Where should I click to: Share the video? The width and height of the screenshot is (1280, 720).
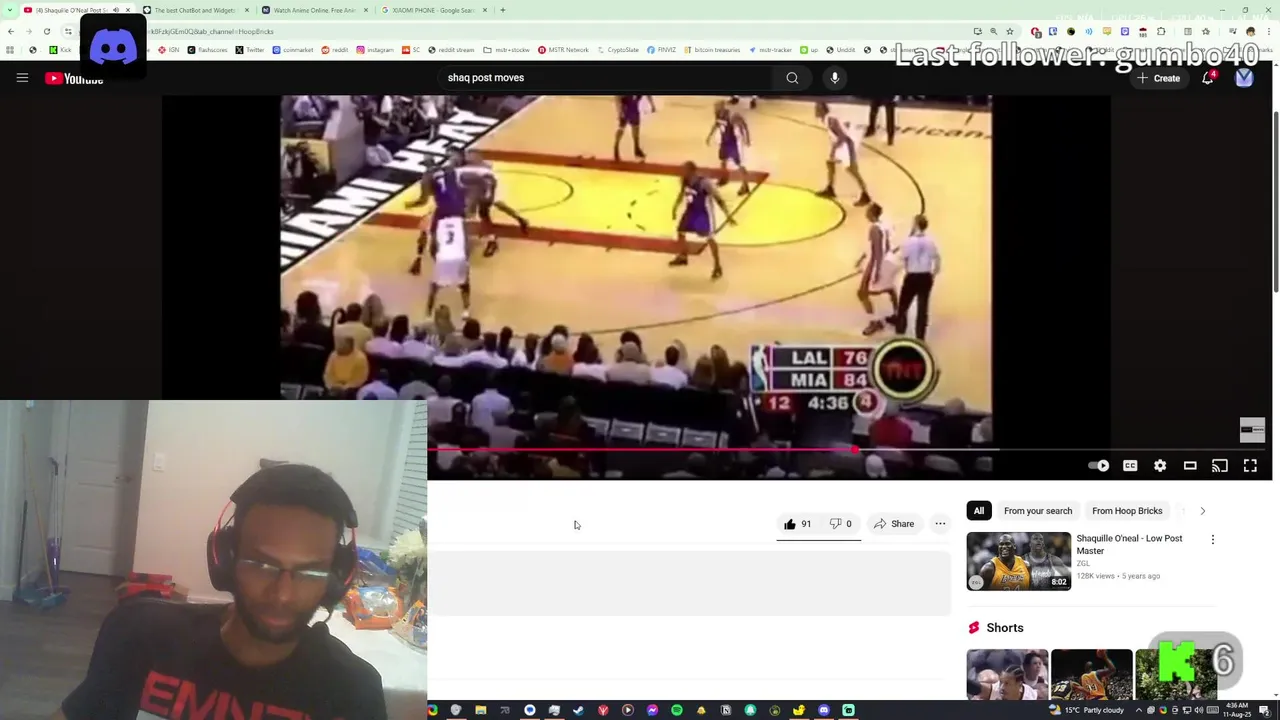894,524
